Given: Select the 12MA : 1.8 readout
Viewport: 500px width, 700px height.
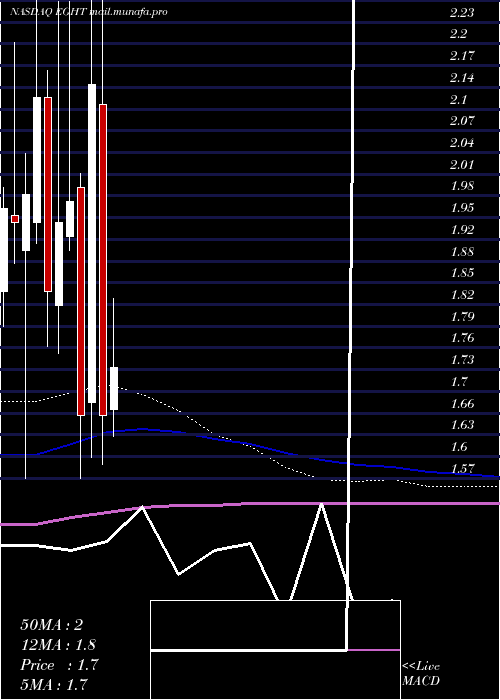Looking at the screenshot, I should [58, 645].
